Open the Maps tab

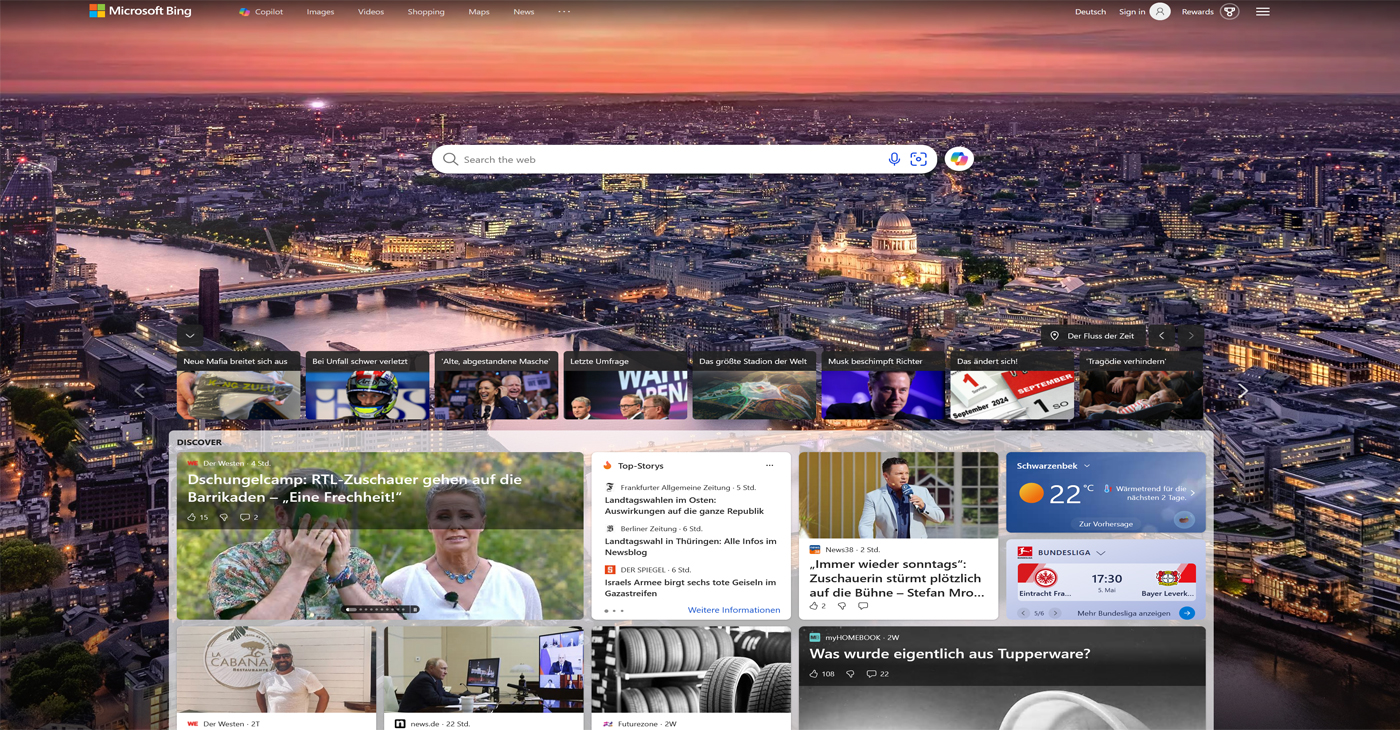479,12
